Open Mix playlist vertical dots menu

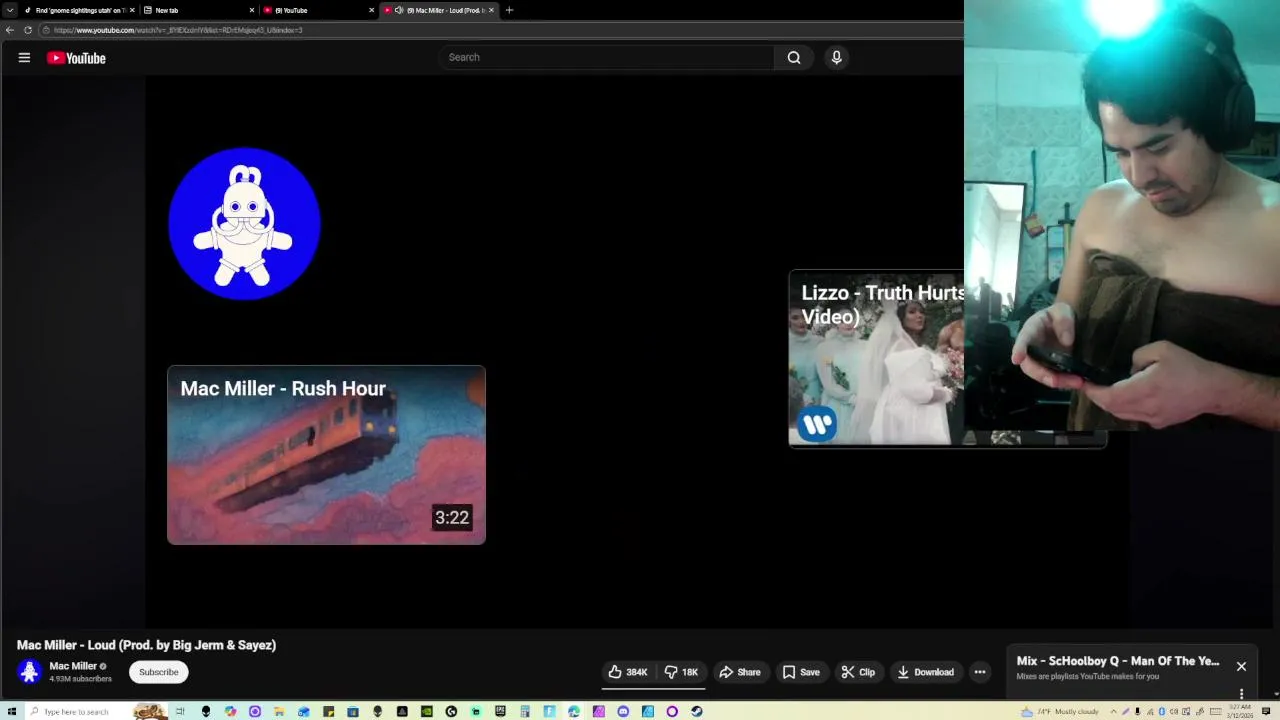1241,693
